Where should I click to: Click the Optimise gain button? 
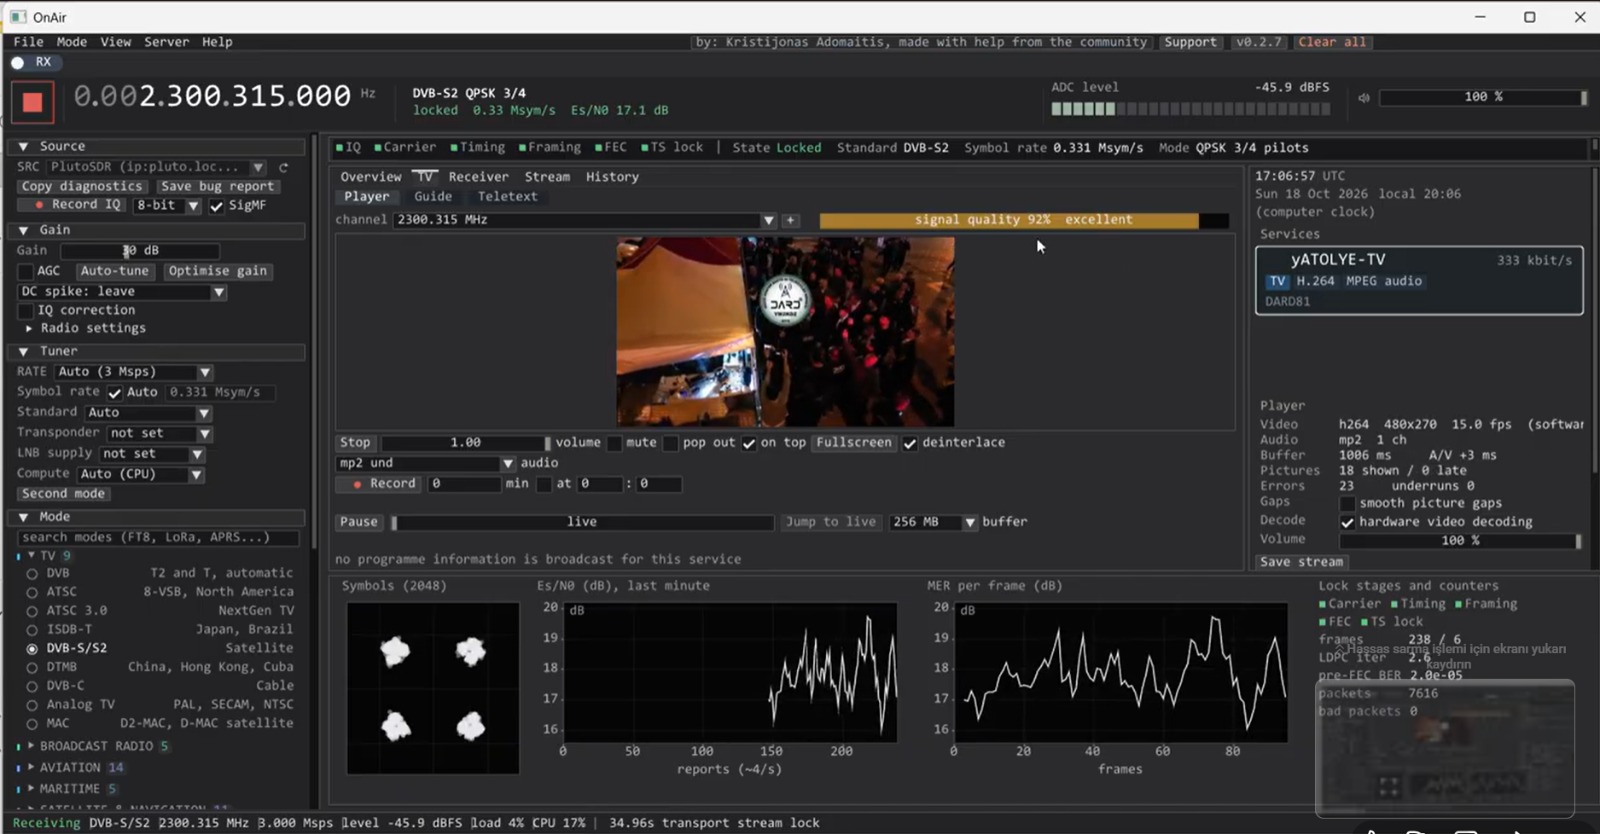pos(217,271)
